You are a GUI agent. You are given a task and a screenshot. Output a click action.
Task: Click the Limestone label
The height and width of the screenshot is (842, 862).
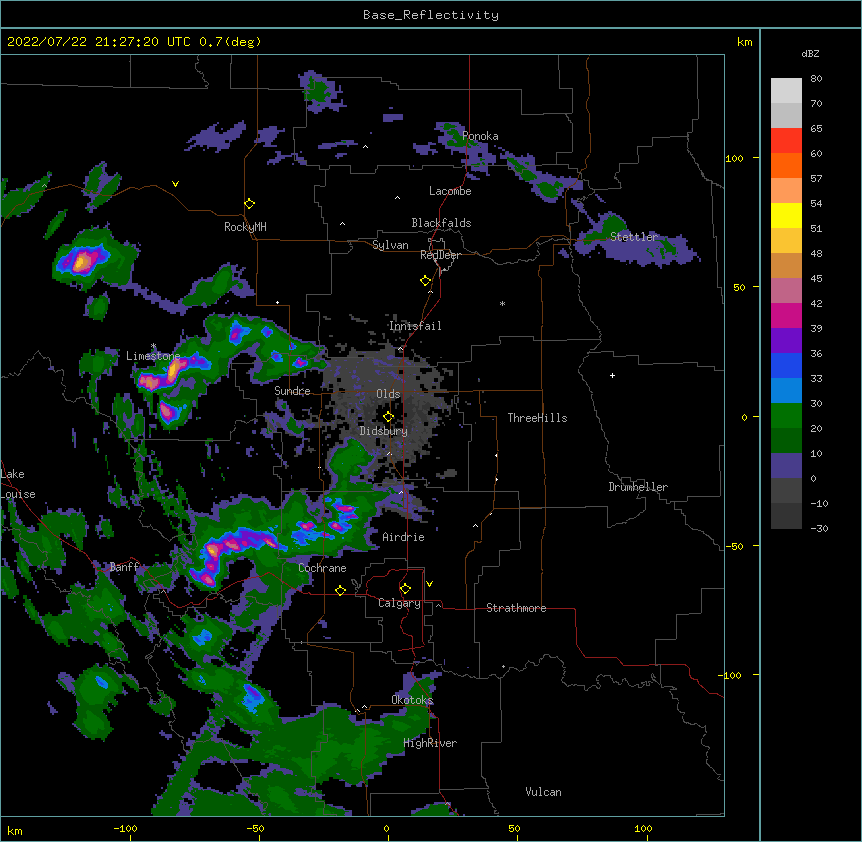(x=153, y=356)
